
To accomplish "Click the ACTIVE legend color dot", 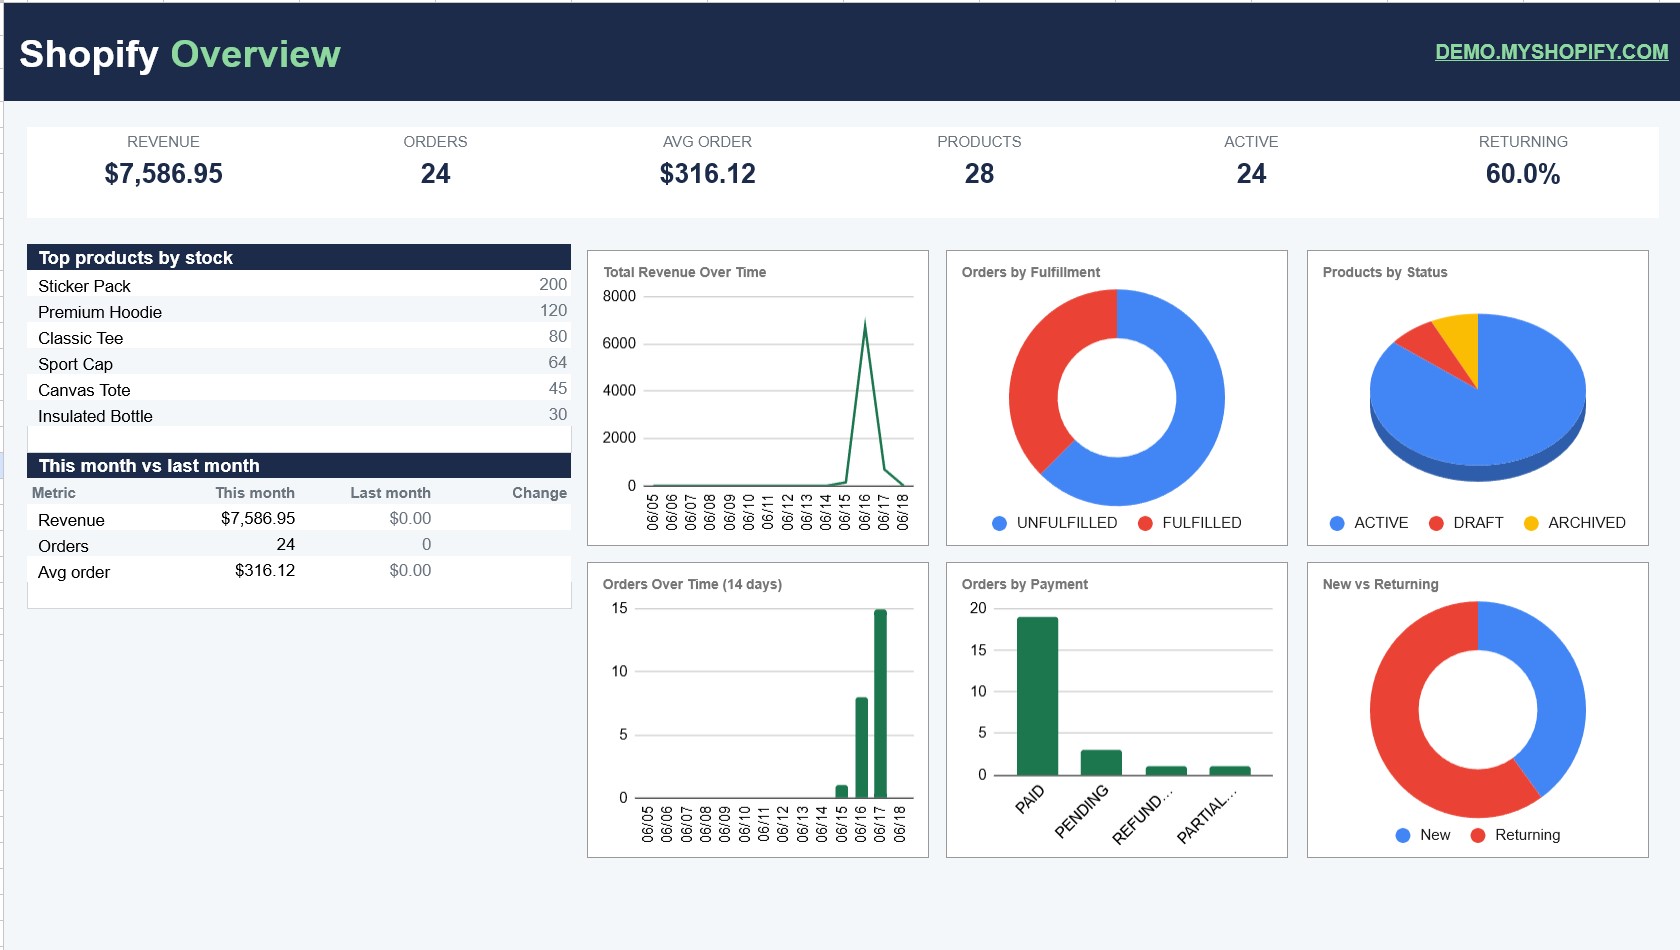I will coord(1337,523).
